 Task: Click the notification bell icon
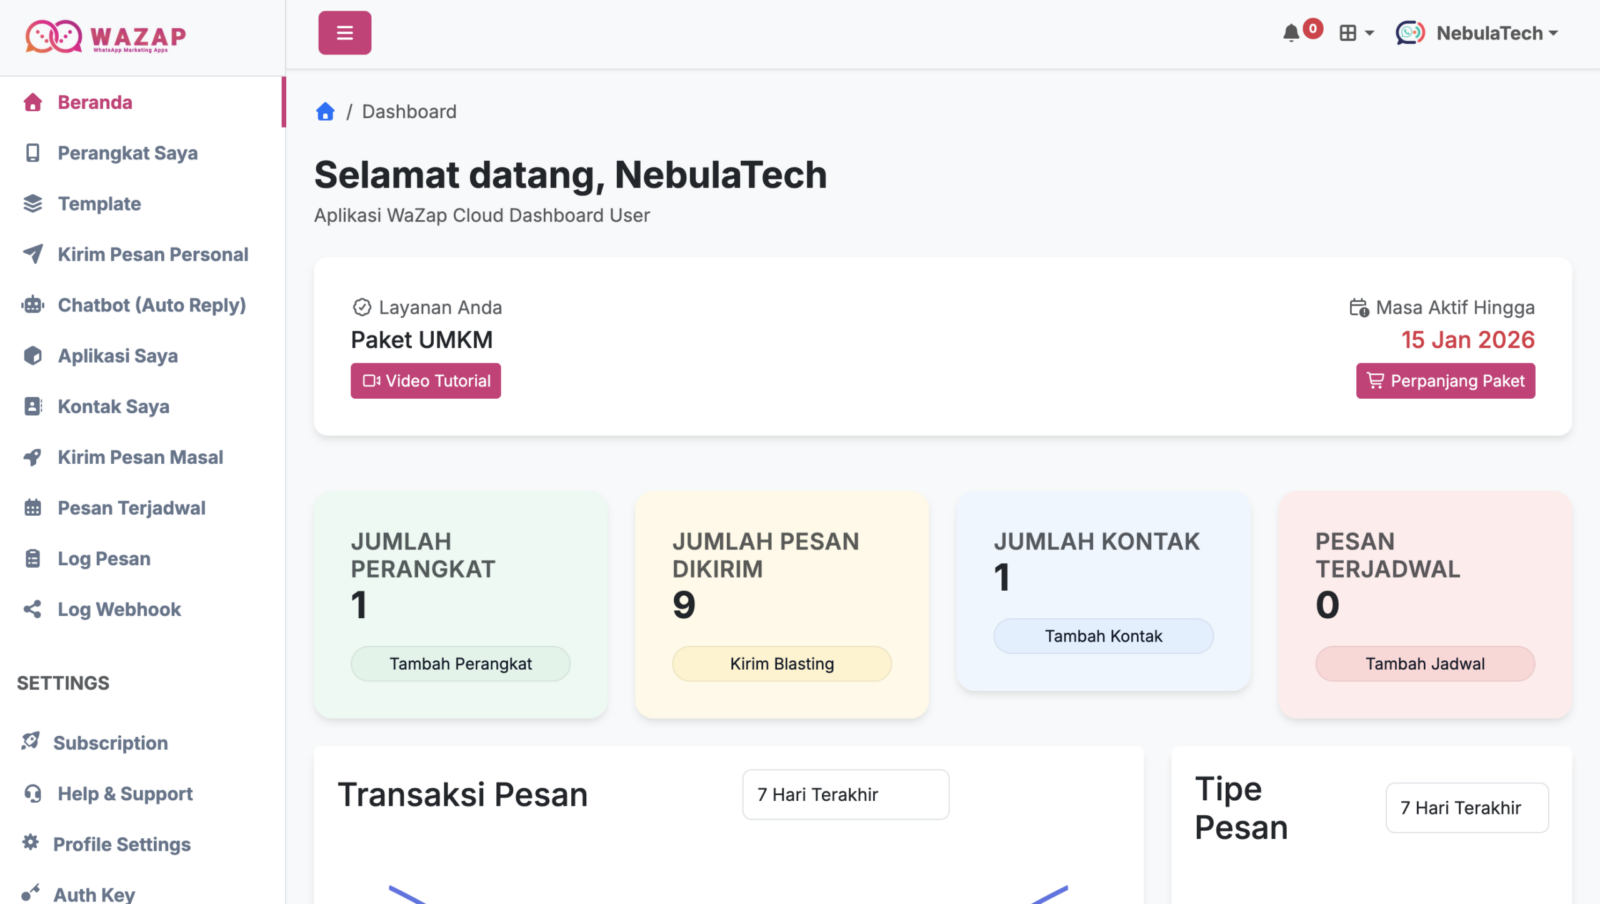[x=1292, y=31]
